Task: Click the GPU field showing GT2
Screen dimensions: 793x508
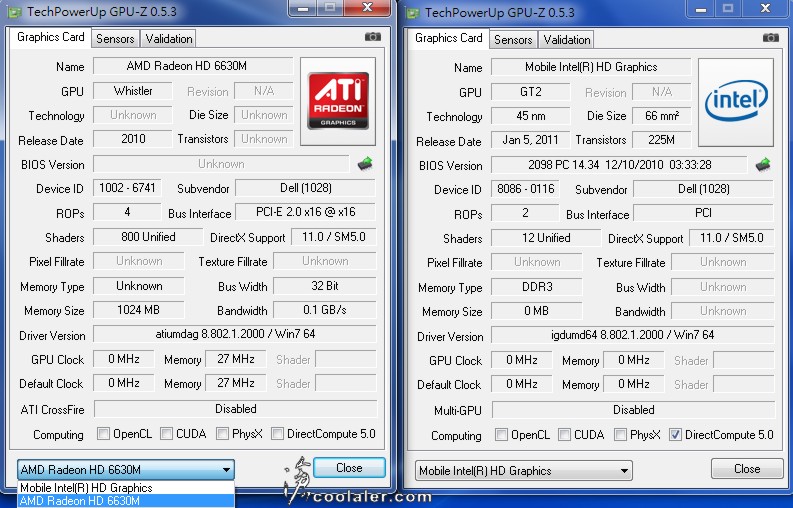Action: tap(531, 92)
